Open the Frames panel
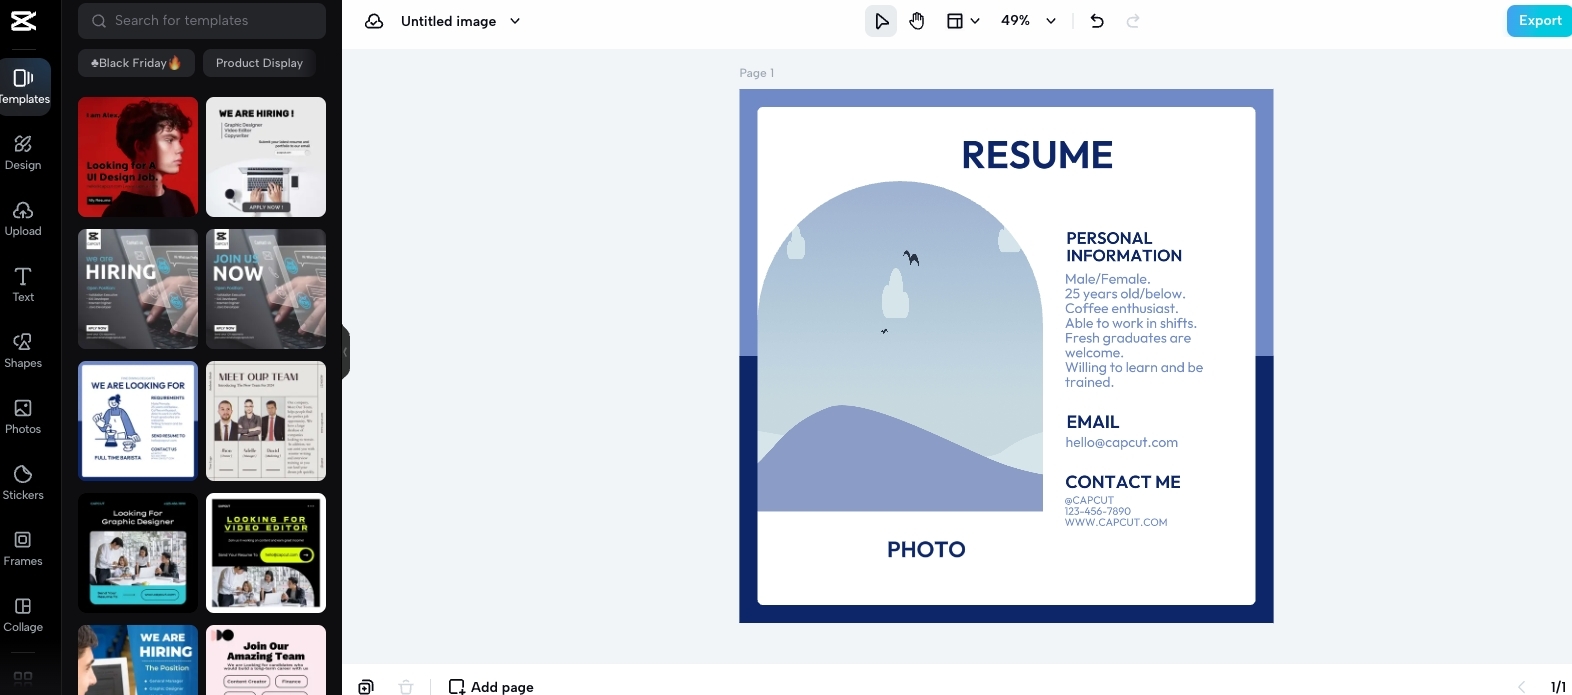This screenshot has height=695, width=1572. 23,548
